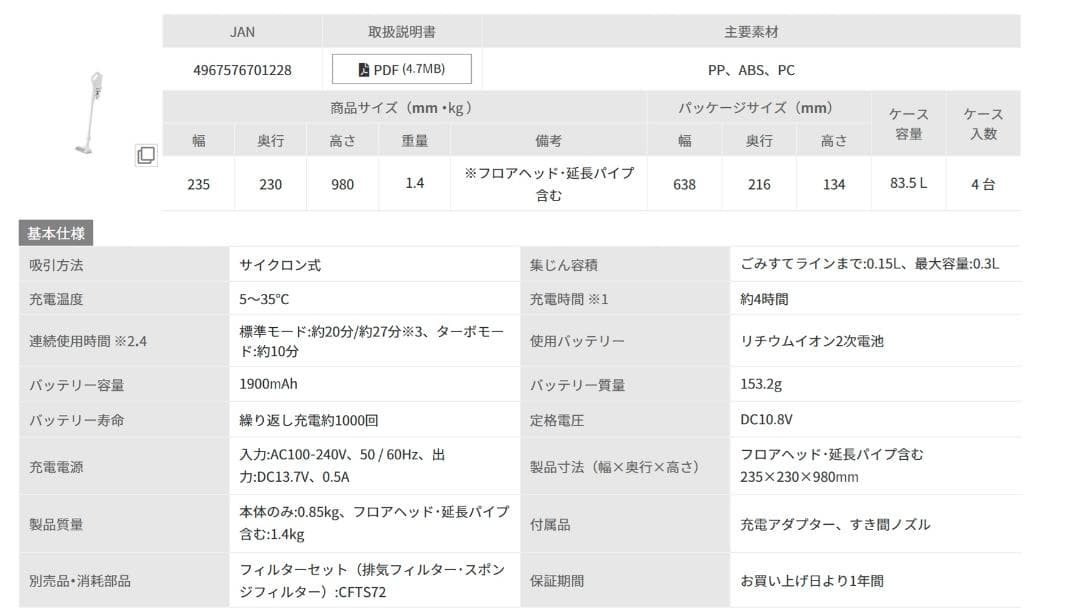Open the PDF manual download button
This screenshot has height=612, width=1080.
point(401,70)
